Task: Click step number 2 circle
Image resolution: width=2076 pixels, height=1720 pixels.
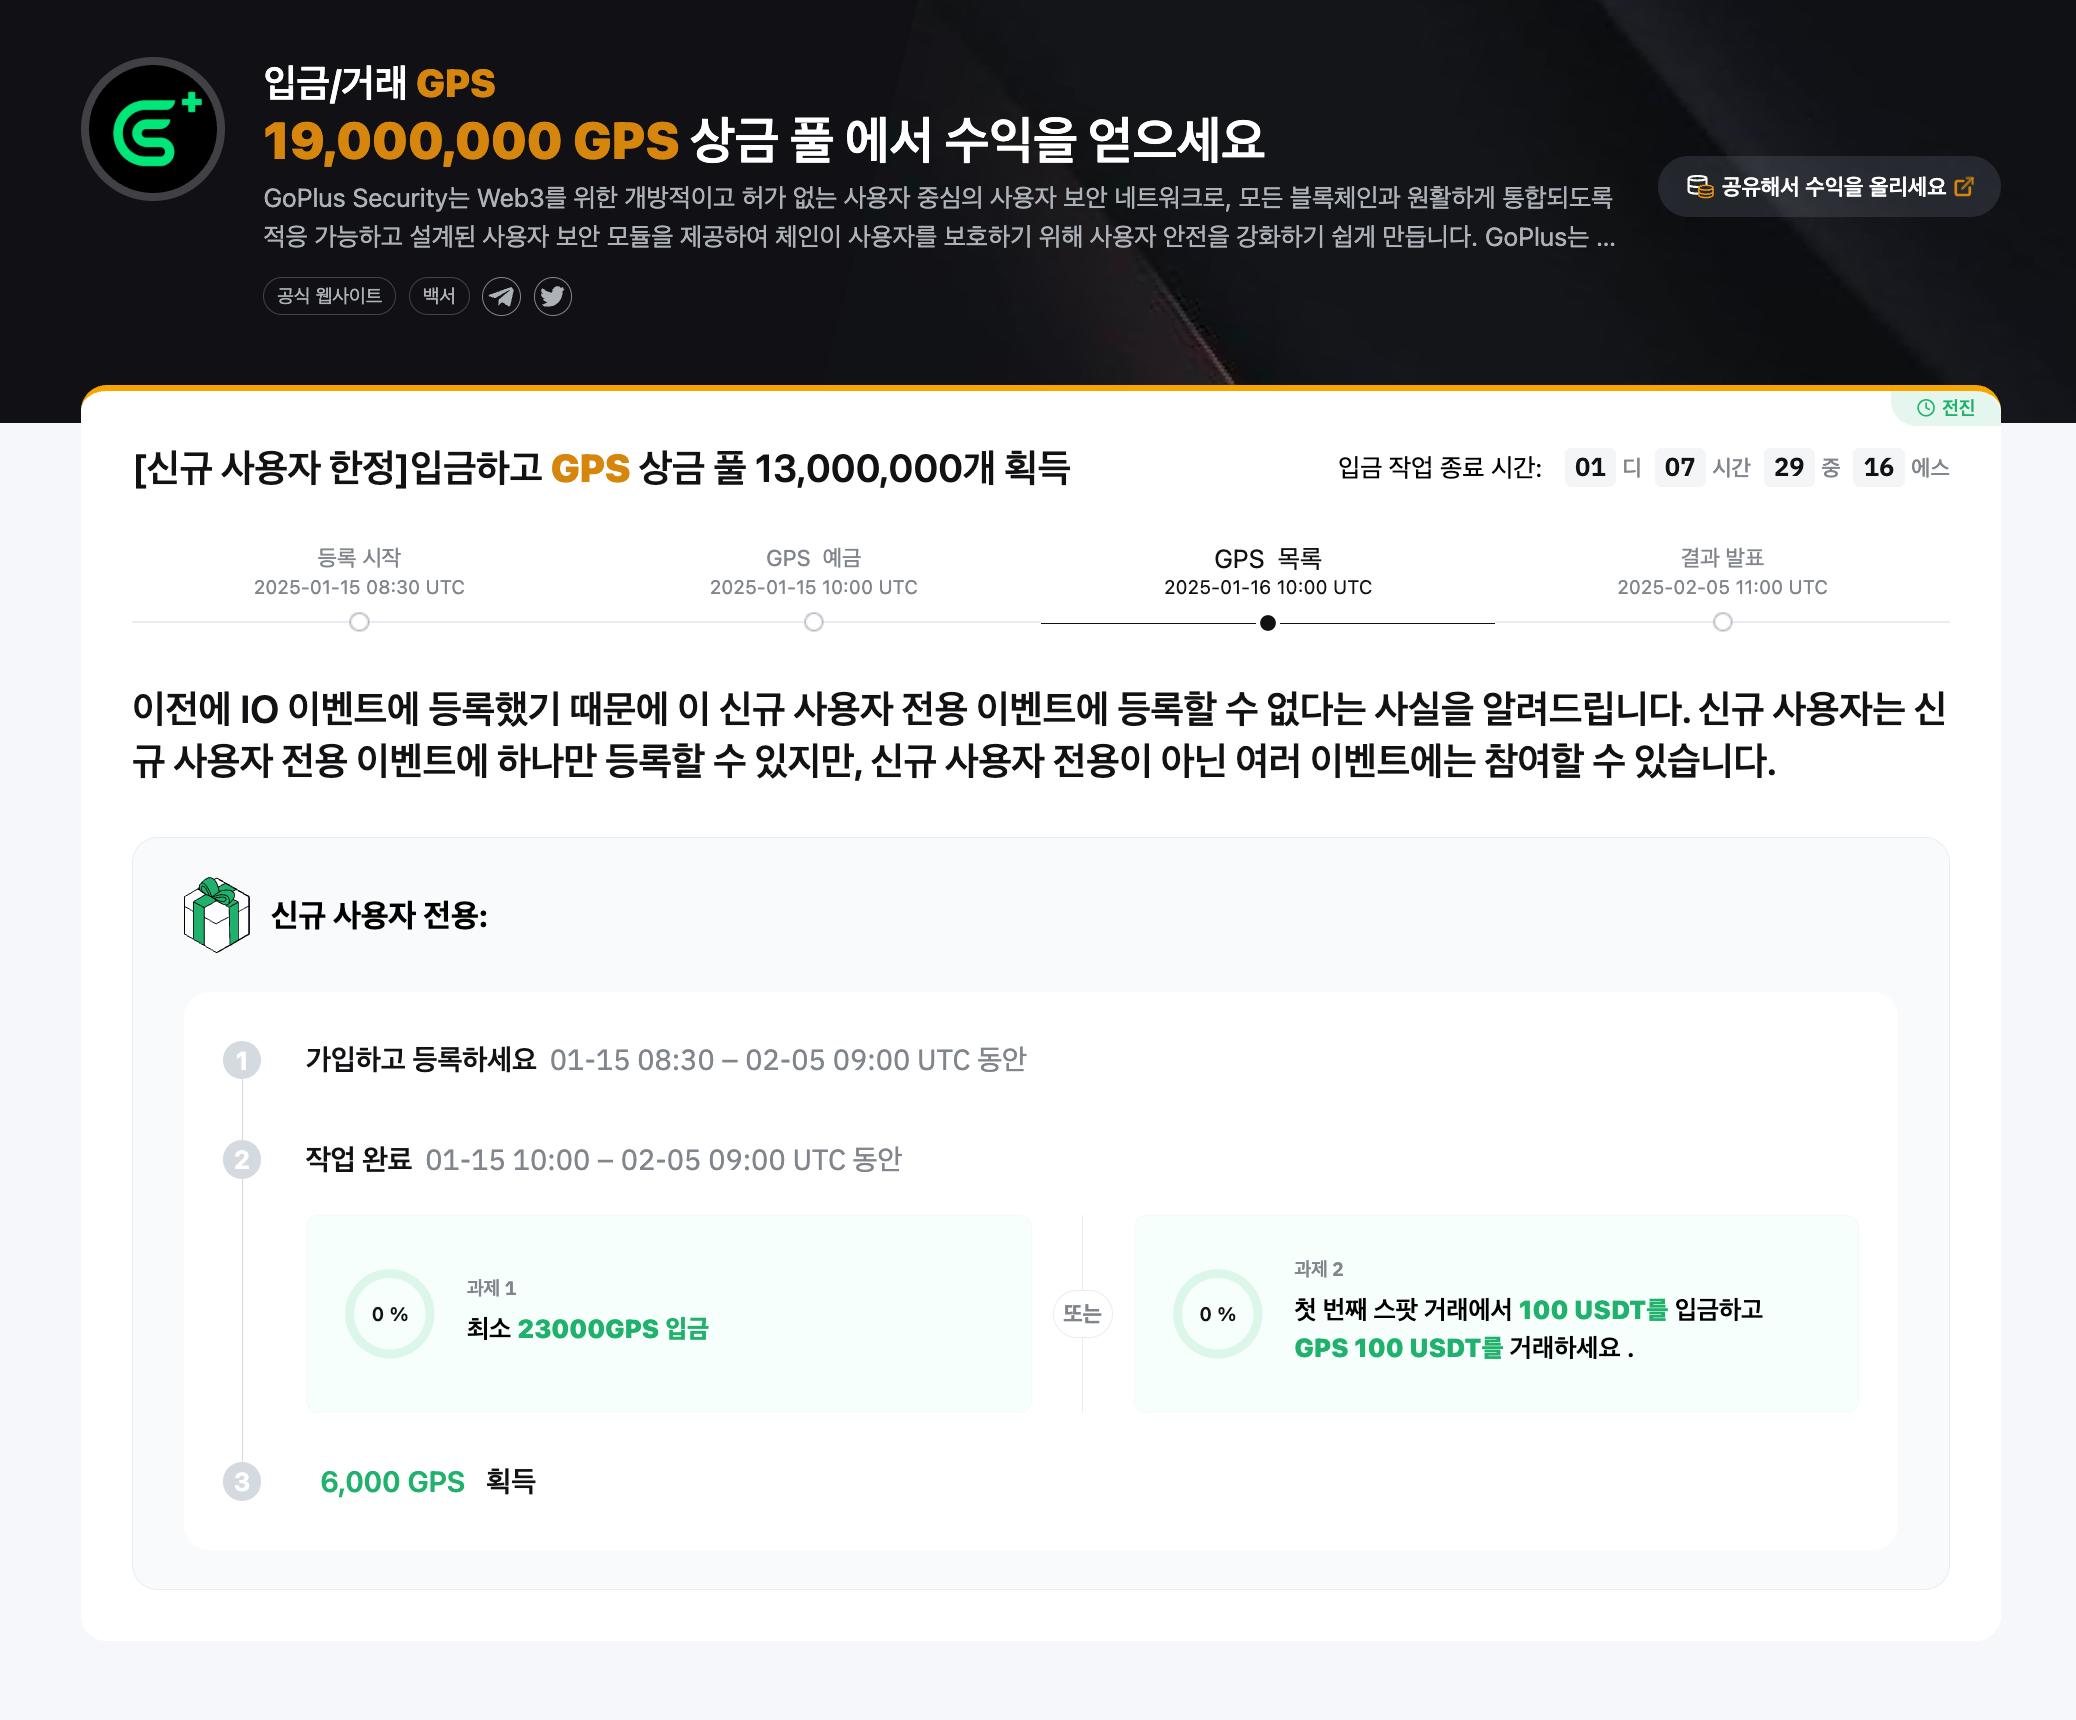Action: (x=242, y=1160)
